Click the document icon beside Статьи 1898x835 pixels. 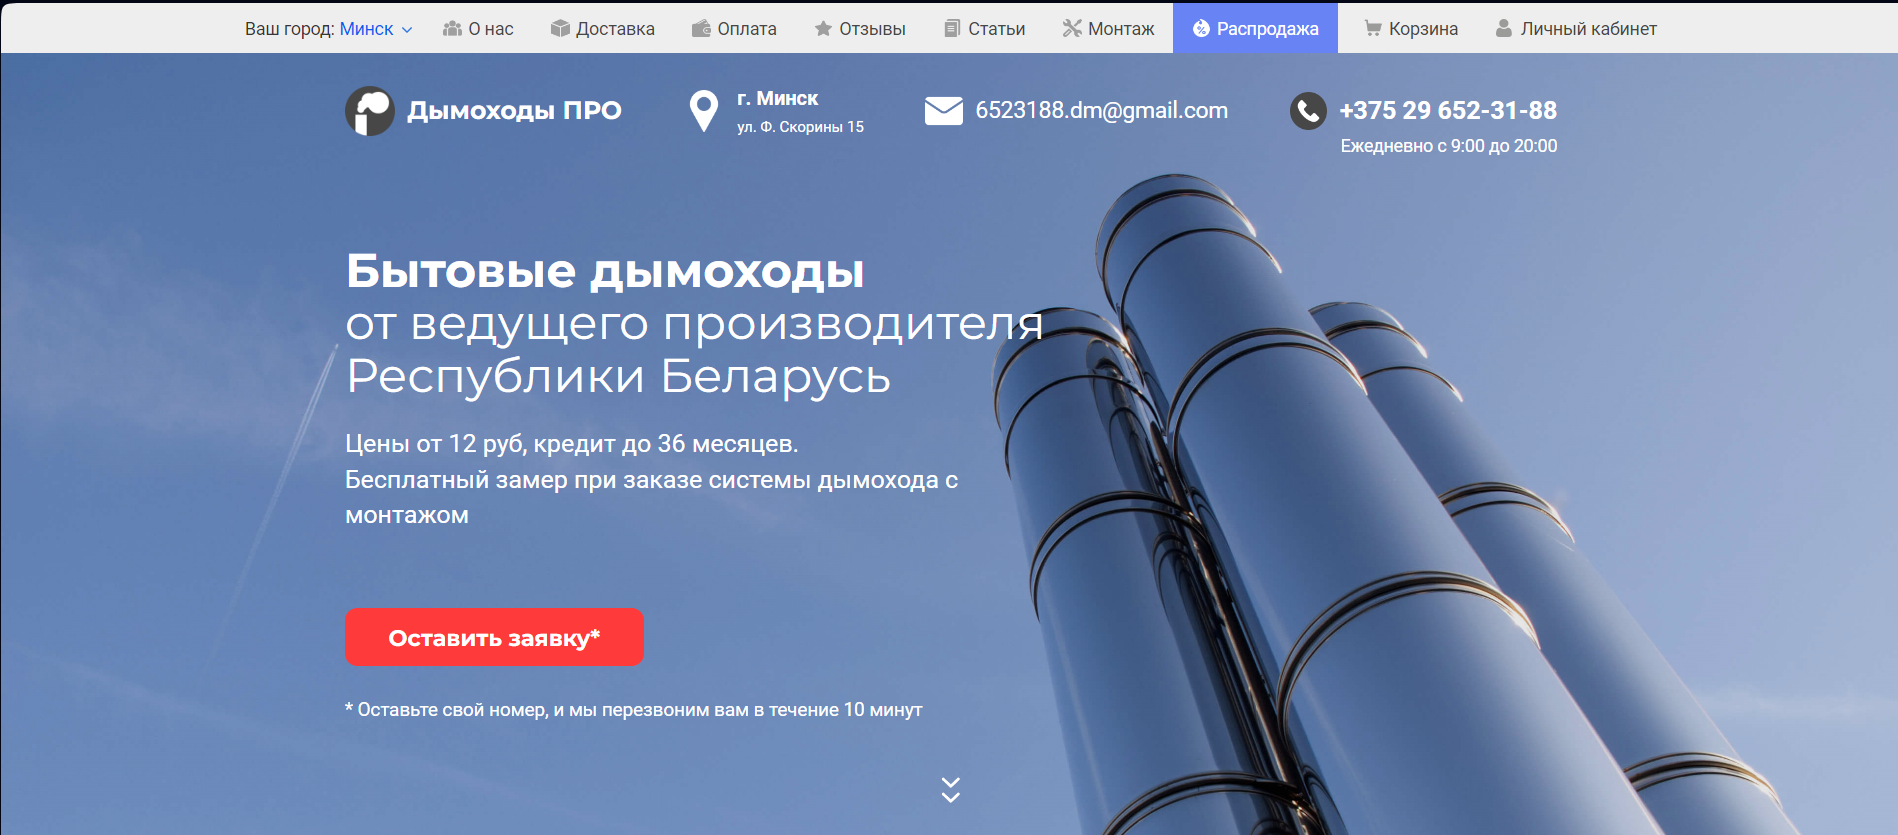tap(952, 29)
